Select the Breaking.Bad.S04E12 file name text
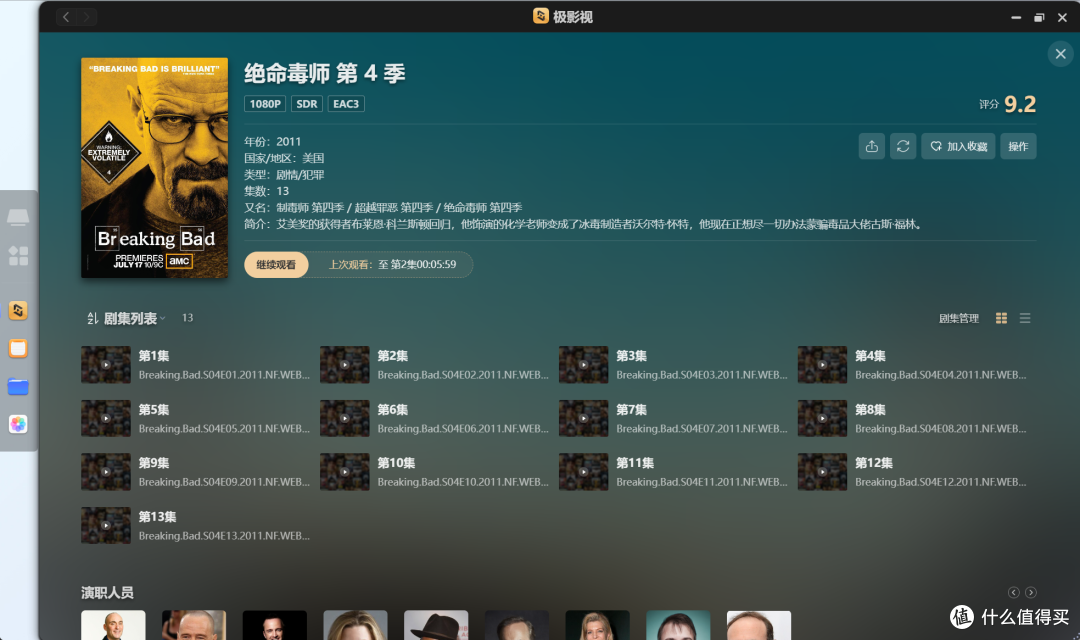 pyautogui.click(x=941, y=482)
